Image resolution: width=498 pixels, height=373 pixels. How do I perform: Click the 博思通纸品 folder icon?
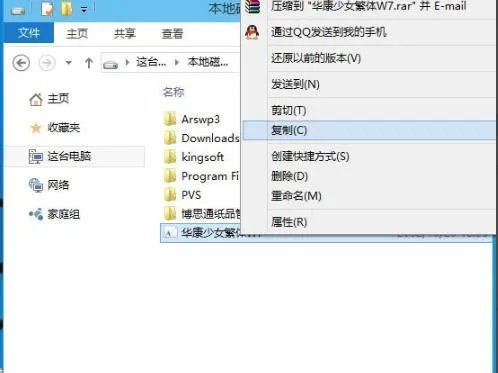(x=170, y=214)
